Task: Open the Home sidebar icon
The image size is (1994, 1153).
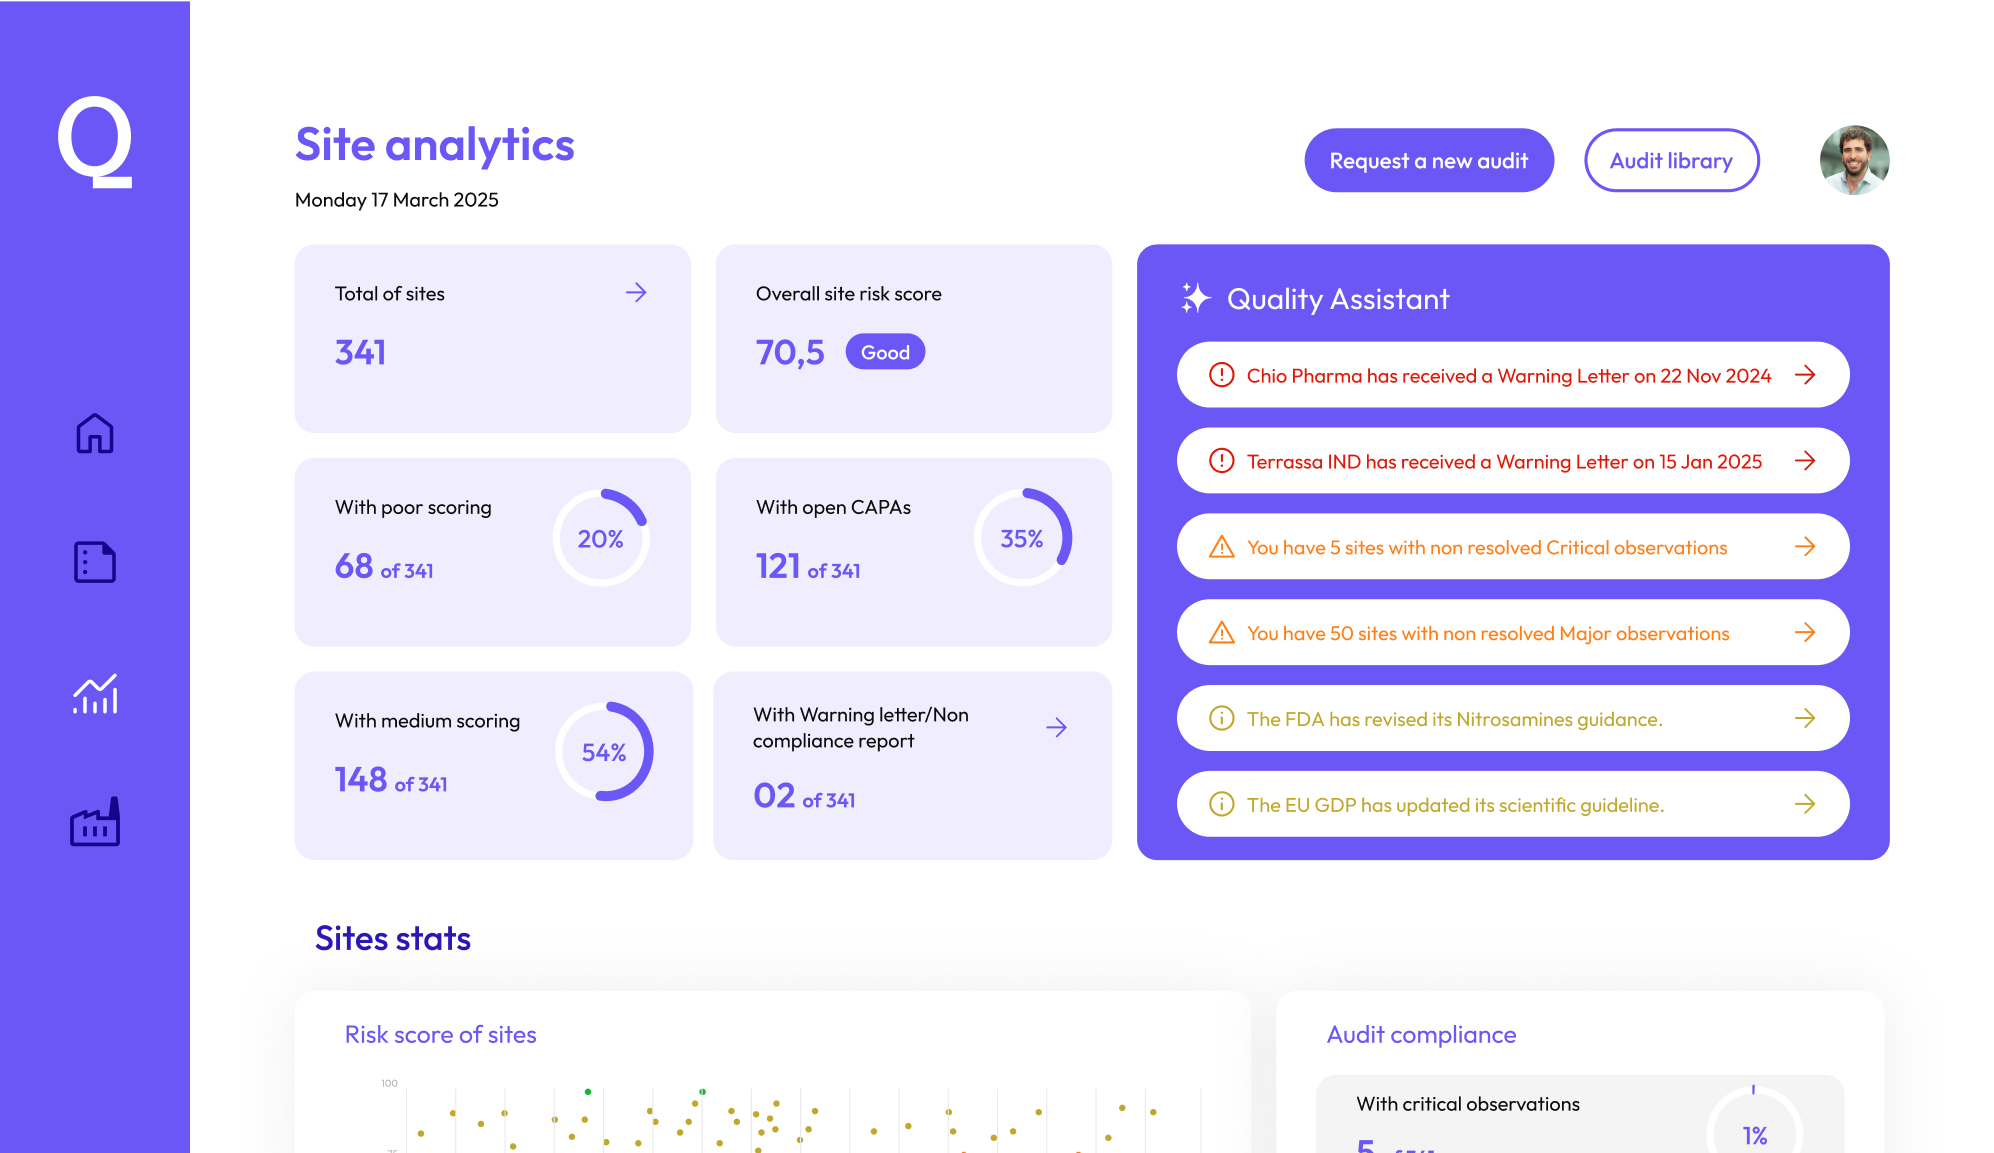Action: (95, 433)
